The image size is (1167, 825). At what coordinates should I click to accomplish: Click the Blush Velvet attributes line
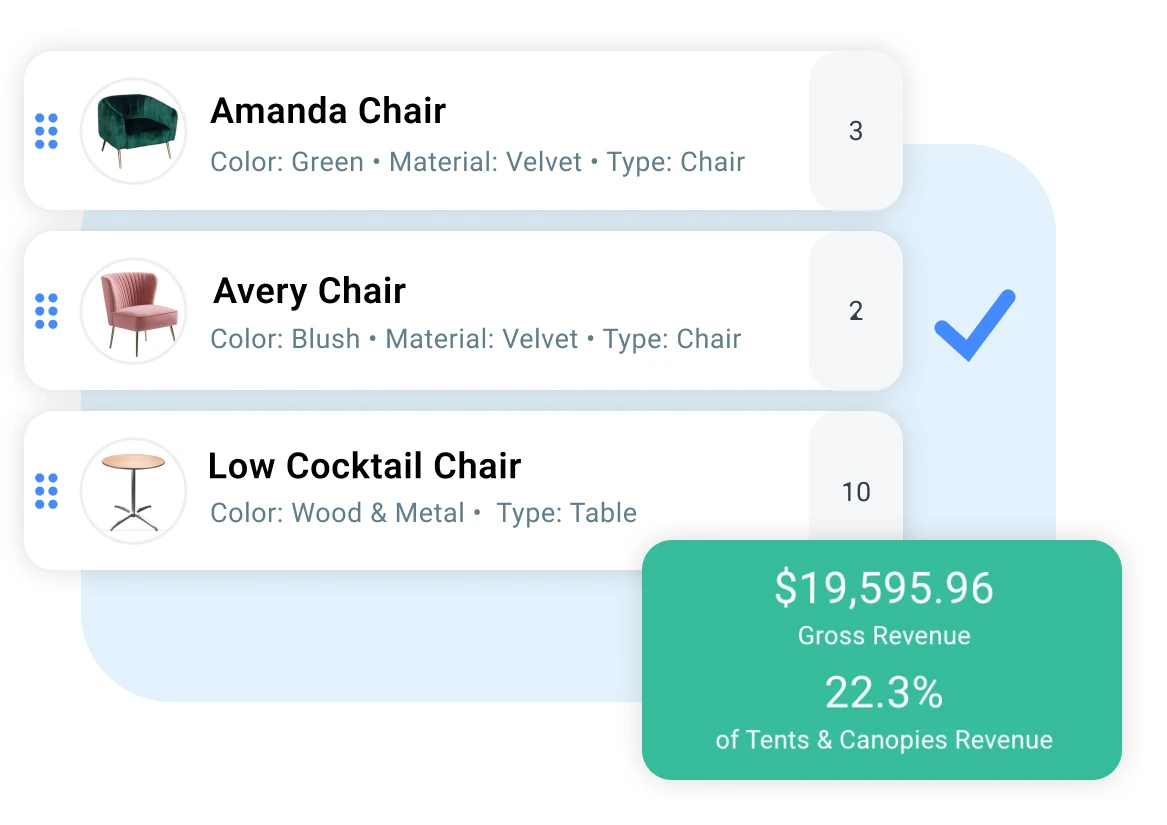(475, 339)
